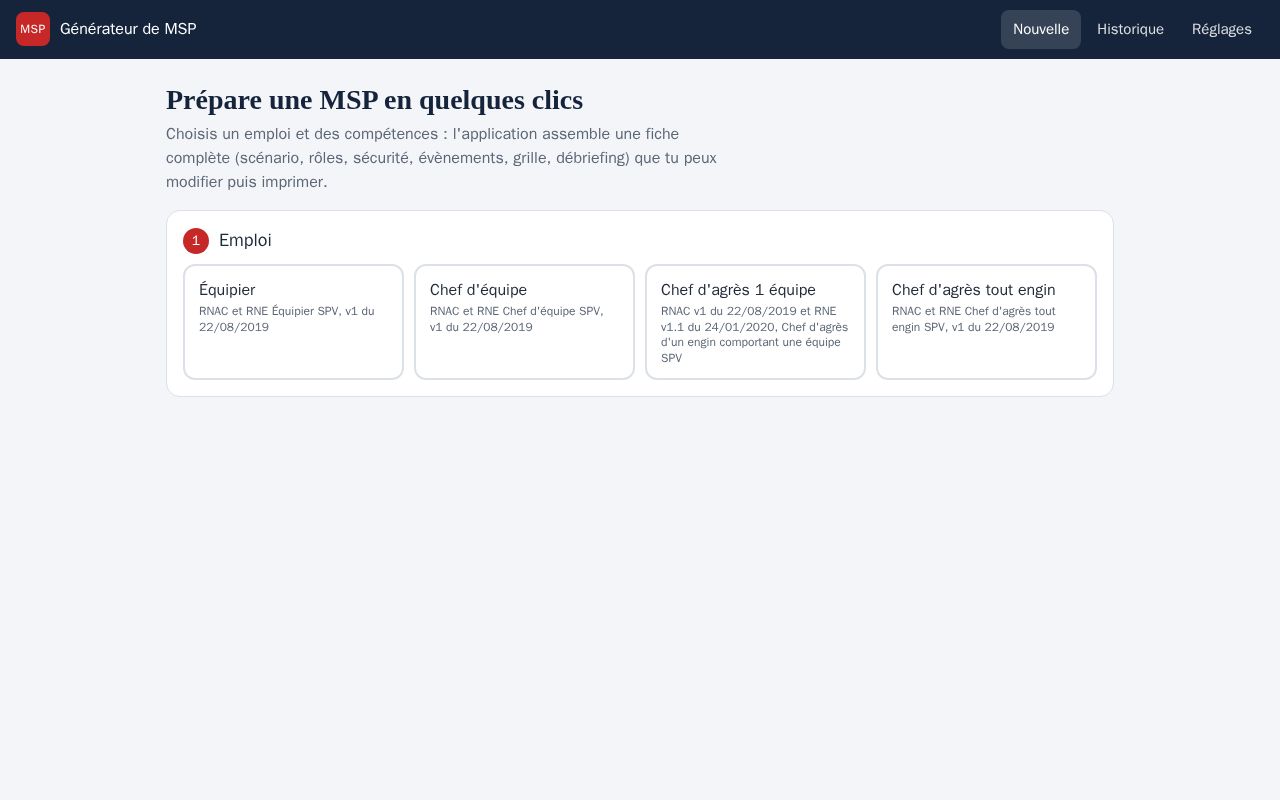Select the Équipier job card
This screenshot has height=800, width=1280.
pos(293,322)
